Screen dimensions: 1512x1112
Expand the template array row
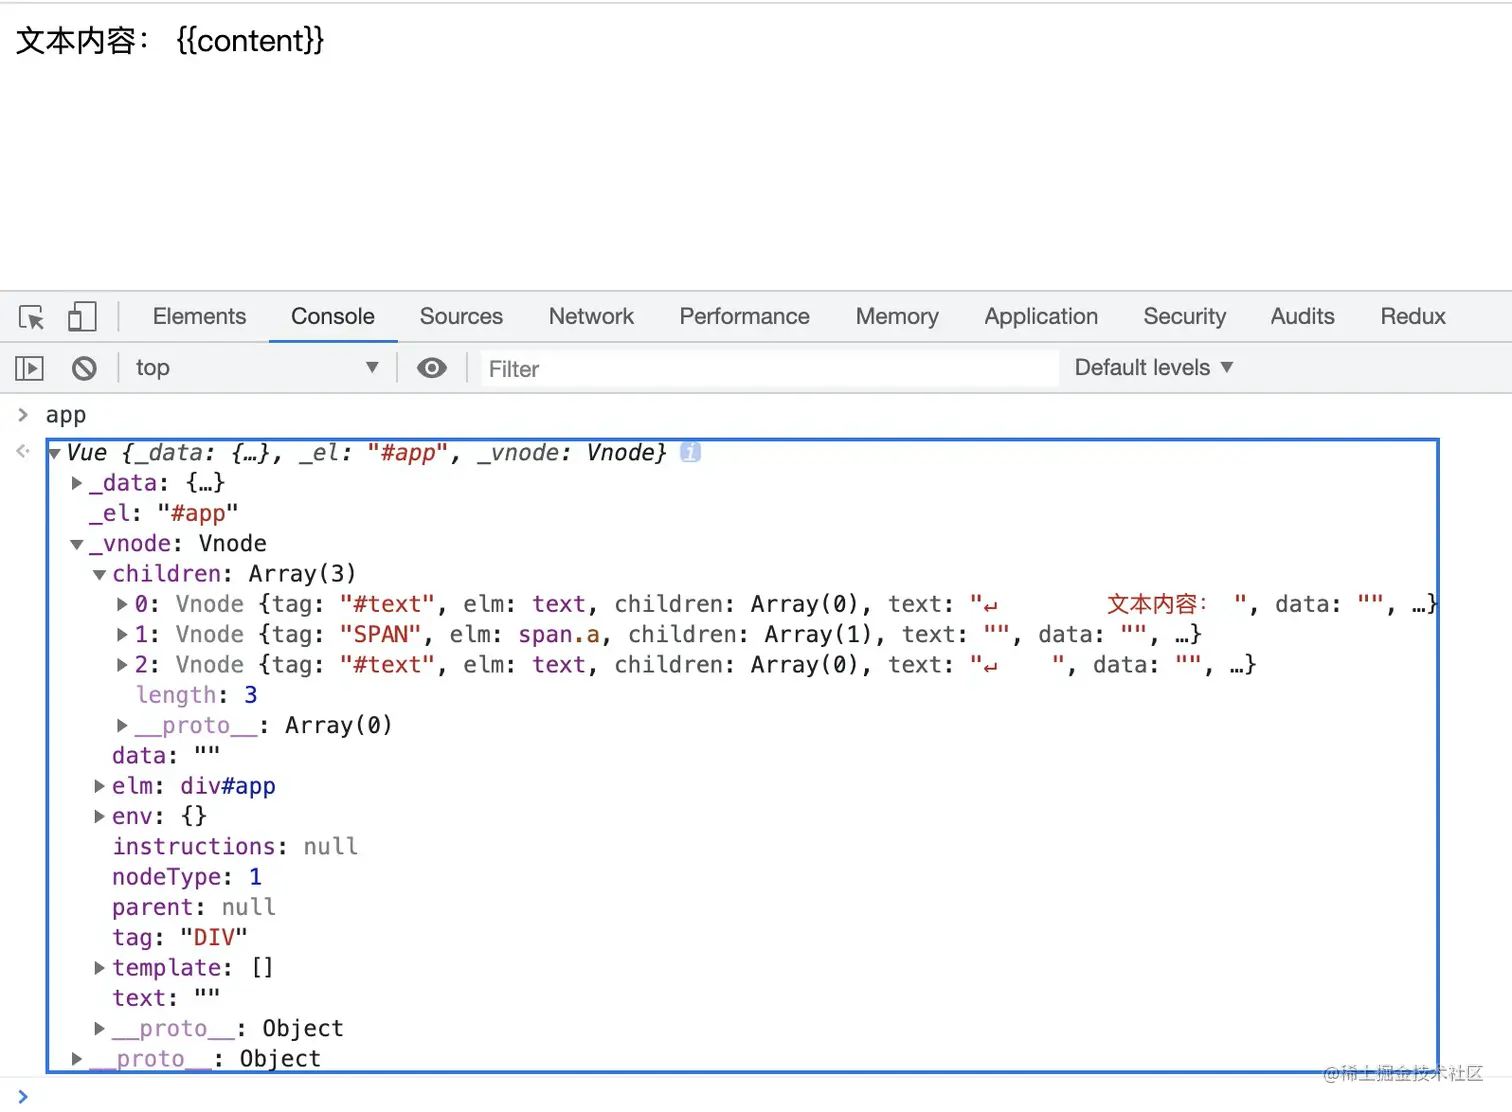[x=100, y=968]
